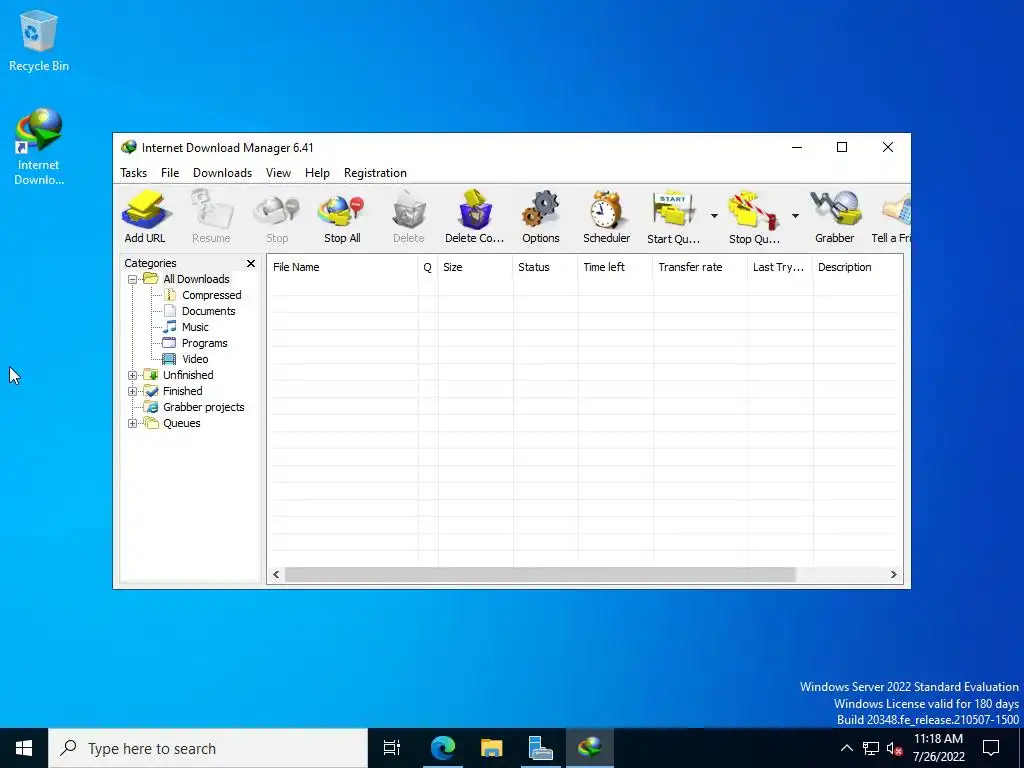Sort by Description column header
This screenshot has width=1024, height=768.
[858, 267]
